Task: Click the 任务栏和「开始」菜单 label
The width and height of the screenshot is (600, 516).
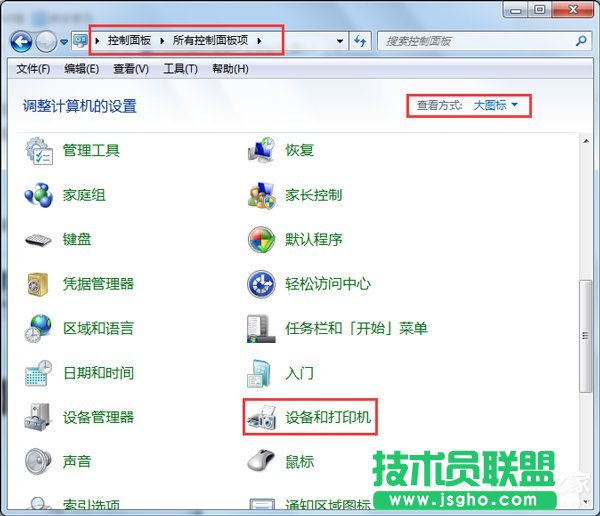Action: 356,328
